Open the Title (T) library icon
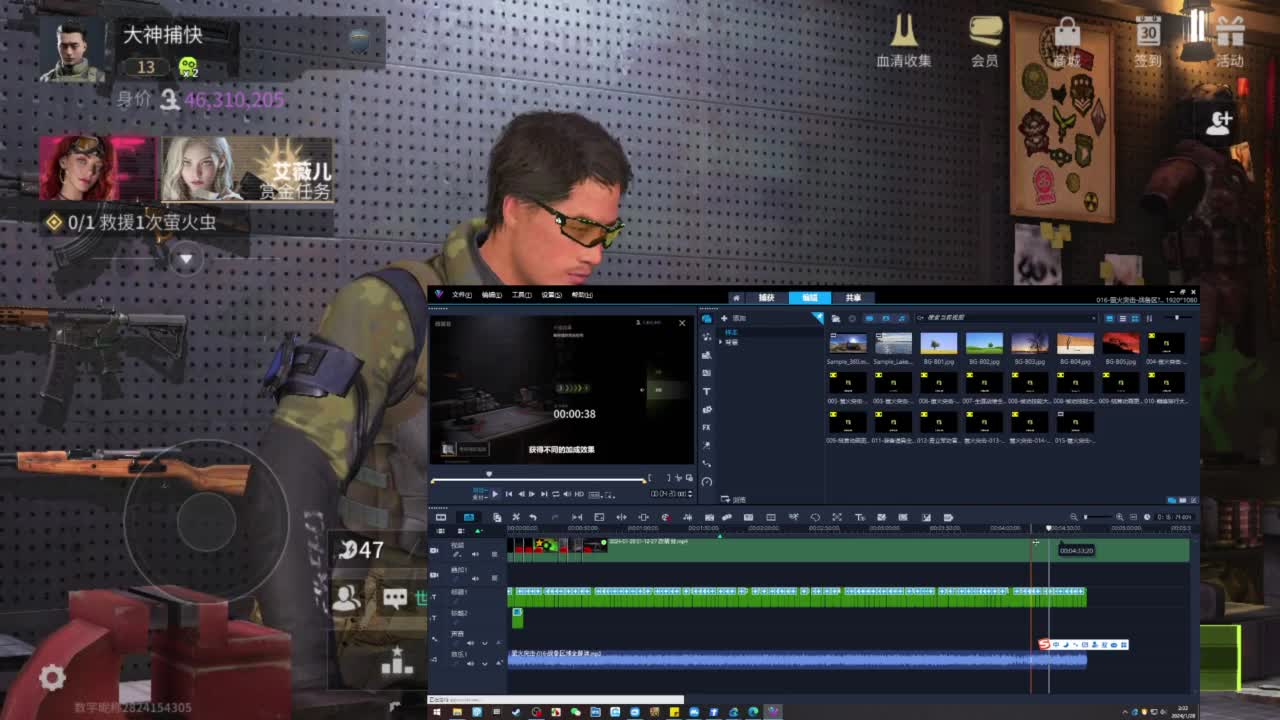This screenshot has height=720, width=1280. [x=706, y=391]
